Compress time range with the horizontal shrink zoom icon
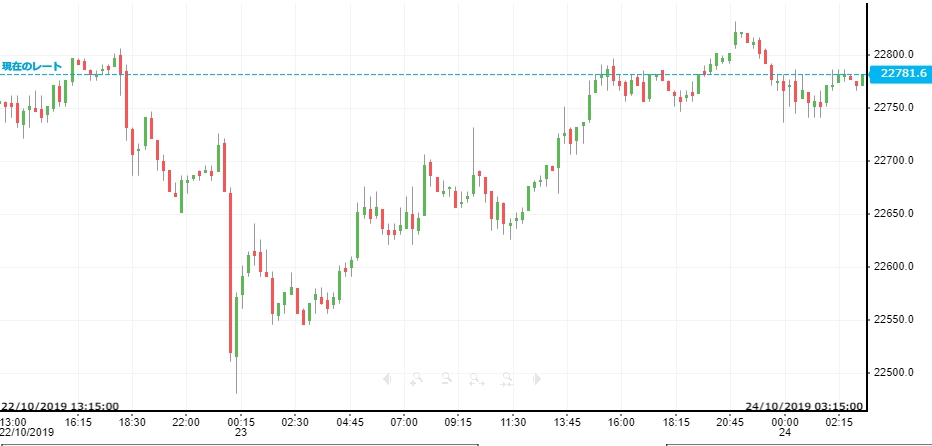This screenshot has height=446, width=932. [507, 379]
